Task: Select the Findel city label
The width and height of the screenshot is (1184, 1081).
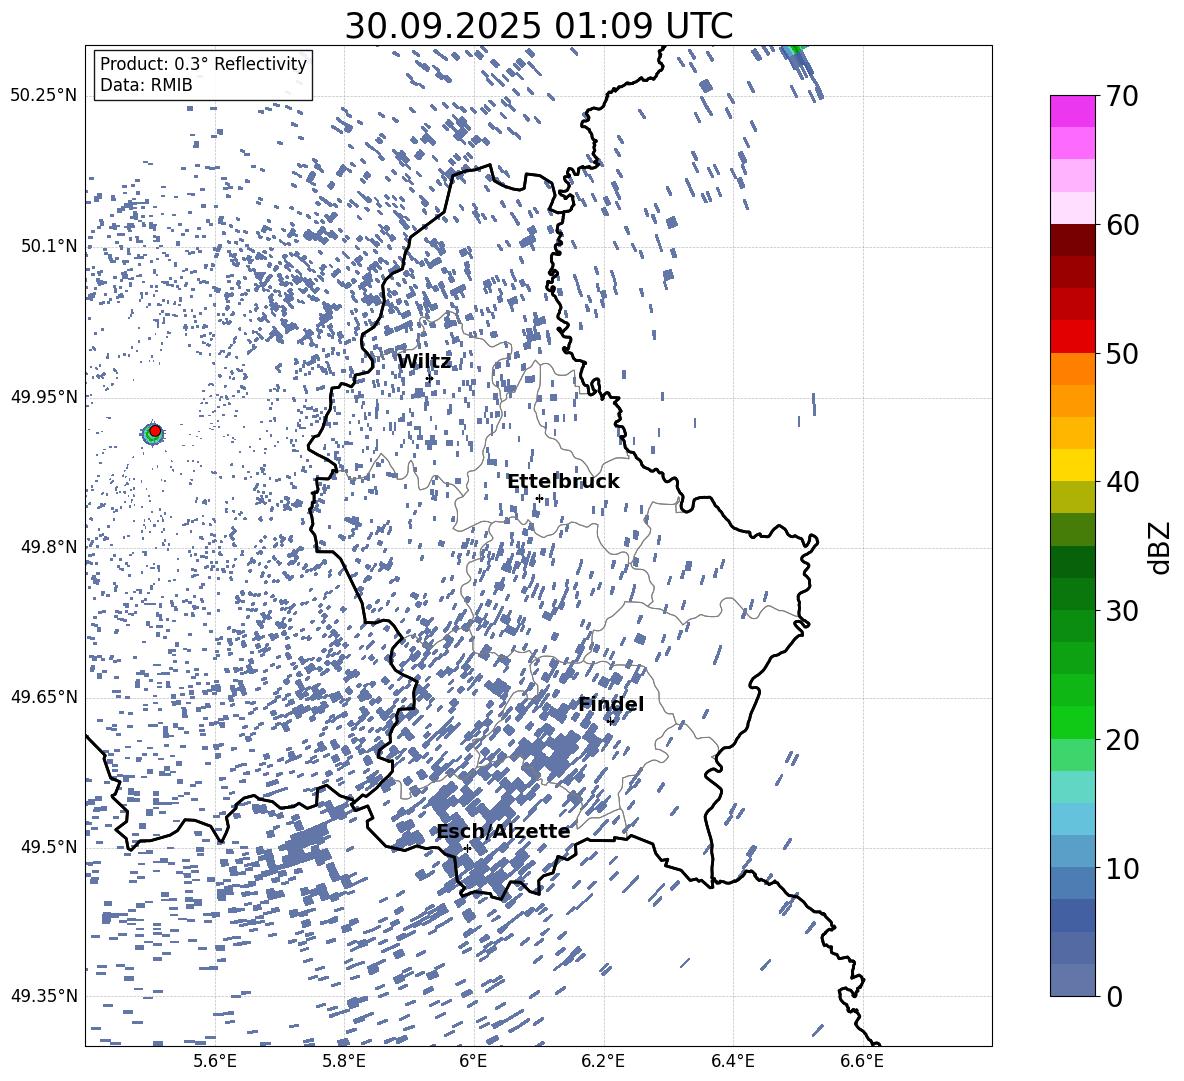Action: (611, 705)
